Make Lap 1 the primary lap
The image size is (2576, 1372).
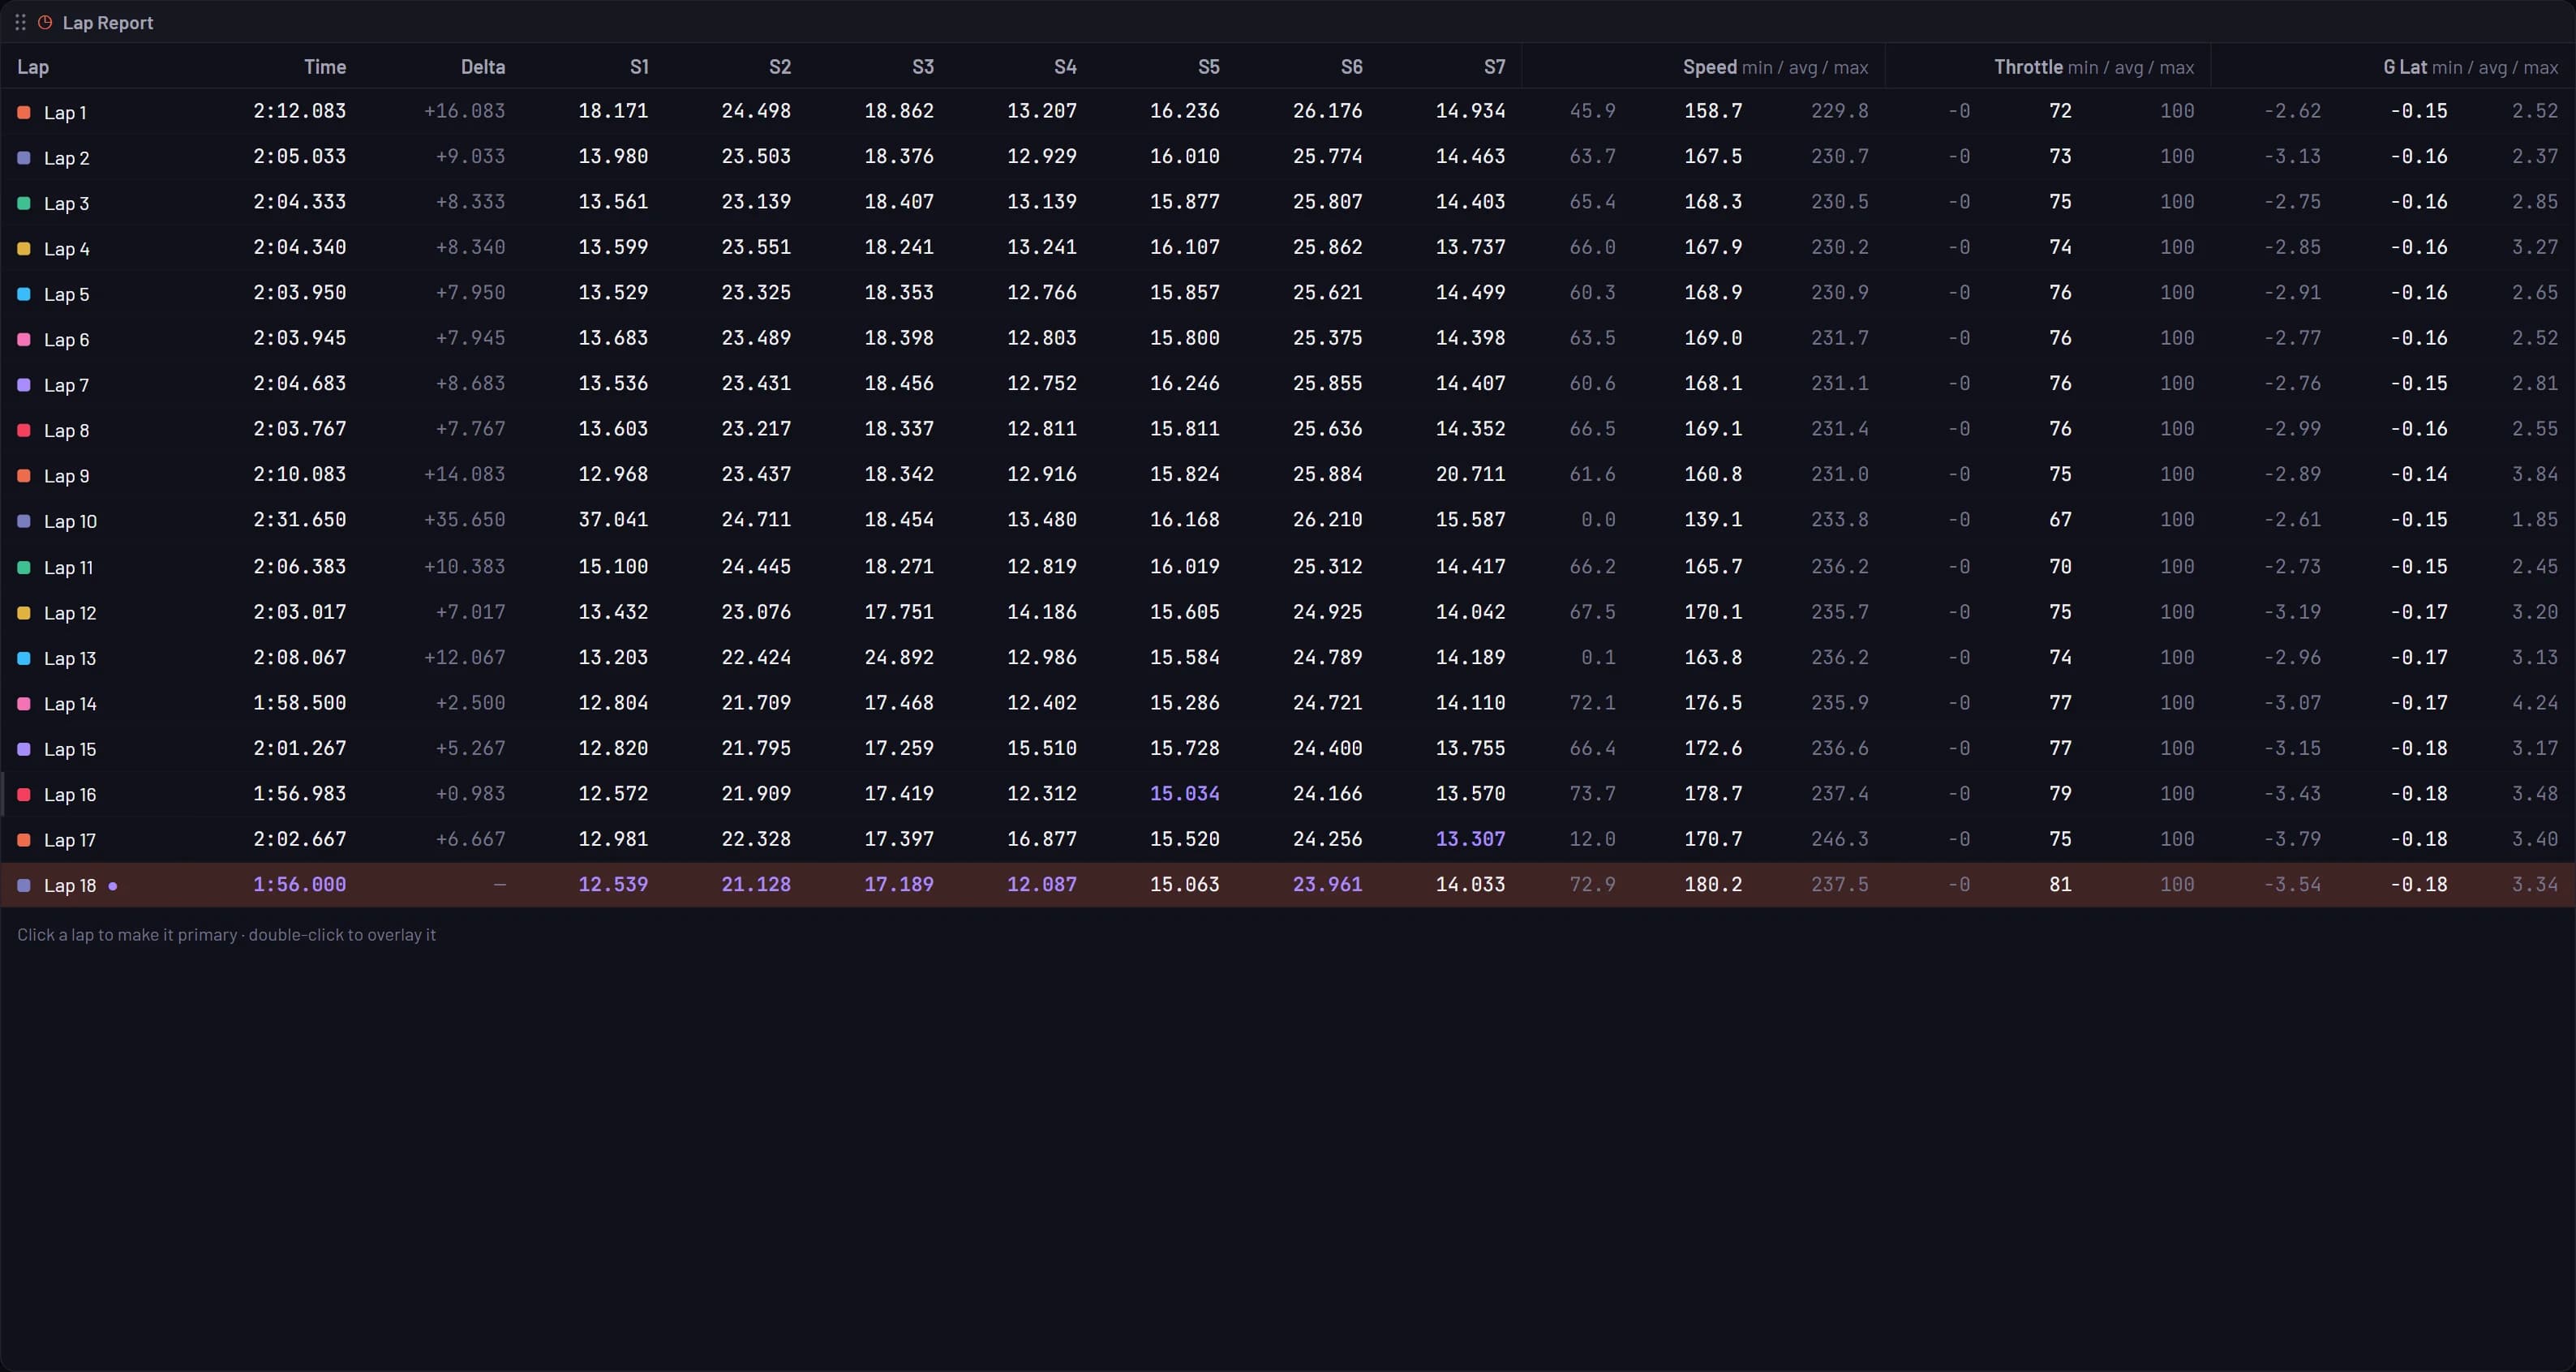coord(1288,112)
